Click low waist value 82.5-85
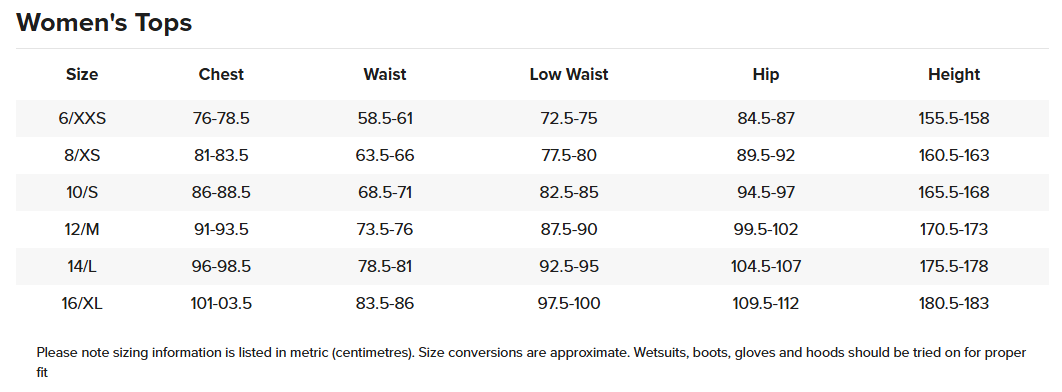 tap(569, 192)
